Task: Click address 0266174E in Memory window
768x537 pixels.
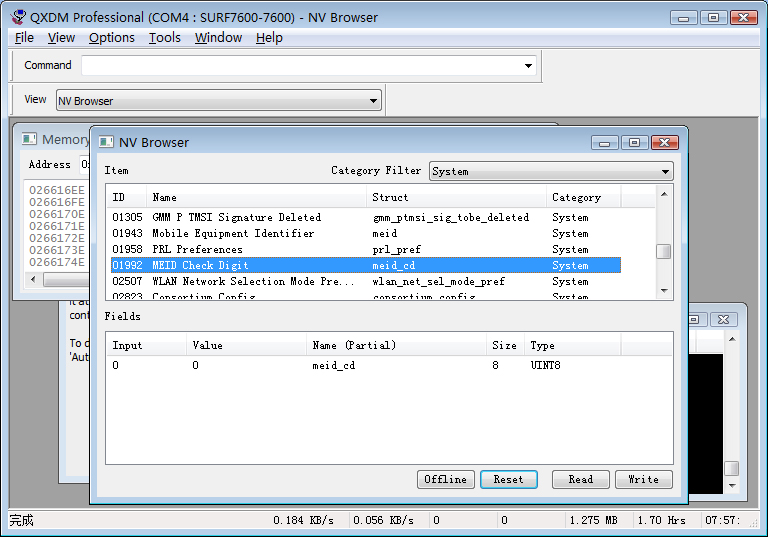Action: pyautogui.click(x=56, y=262)
